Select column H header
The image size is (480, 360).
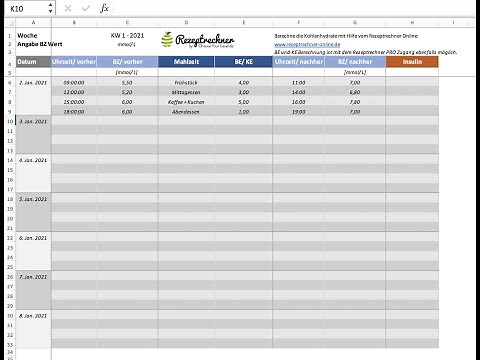pos(412,23)
